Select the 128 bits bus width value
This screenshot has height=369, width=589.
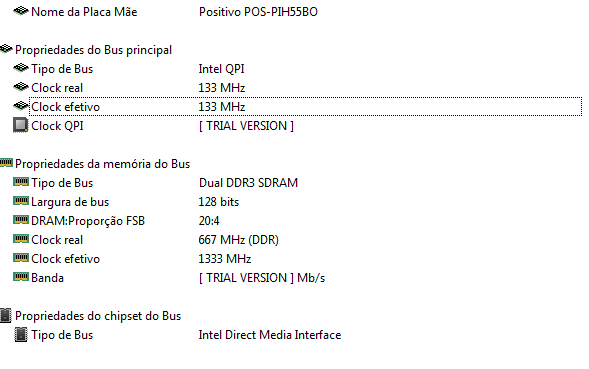tap(219, 202)
